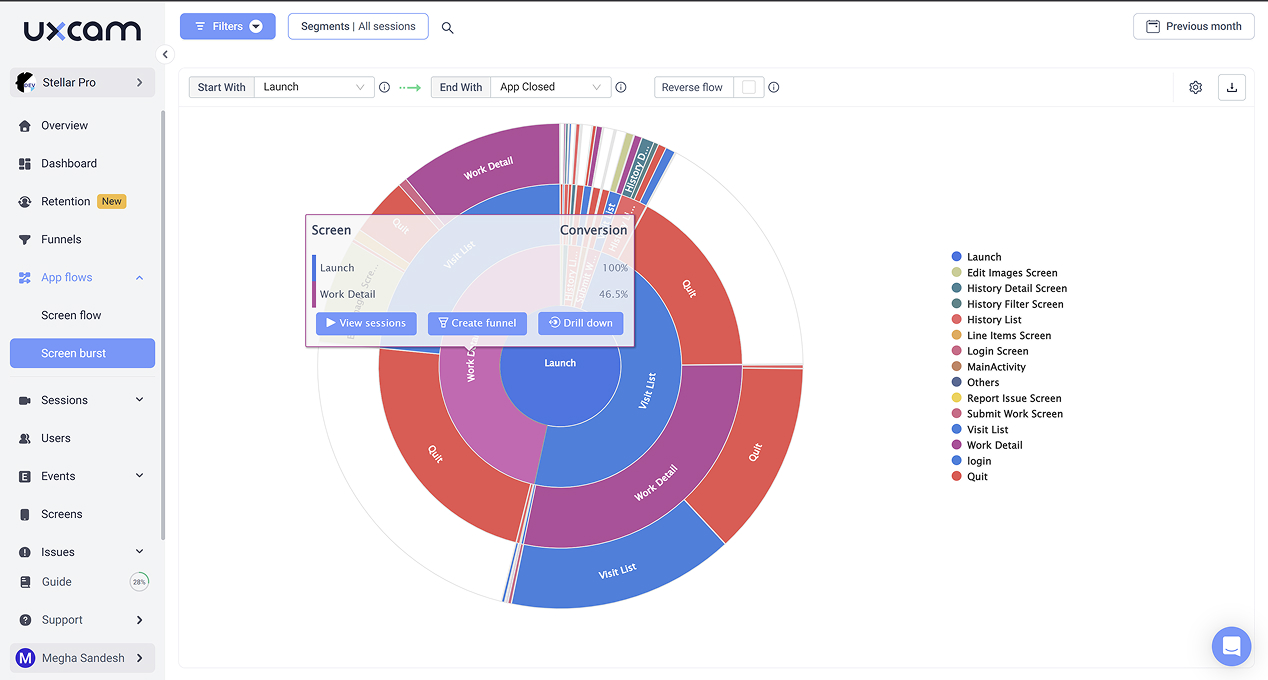Collapse the sidebar with arrow icon
This screenshot has width=1268, height=680.
[x=166, y=55]
